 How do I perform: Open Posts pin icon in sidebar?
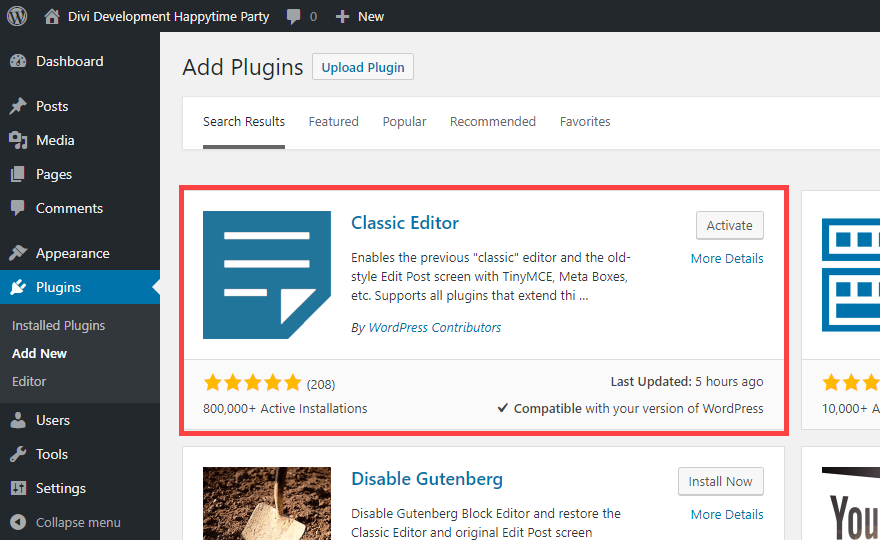point(18,106)
